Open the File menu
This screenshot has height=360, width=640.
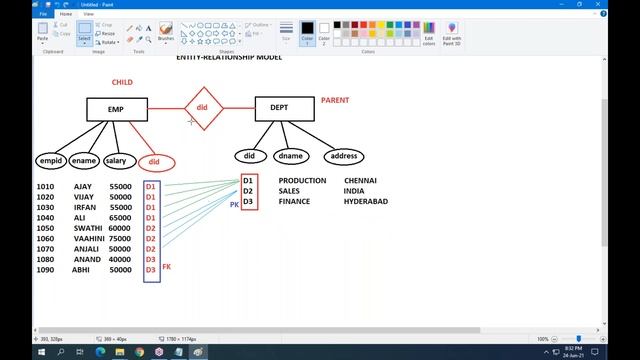43,14
